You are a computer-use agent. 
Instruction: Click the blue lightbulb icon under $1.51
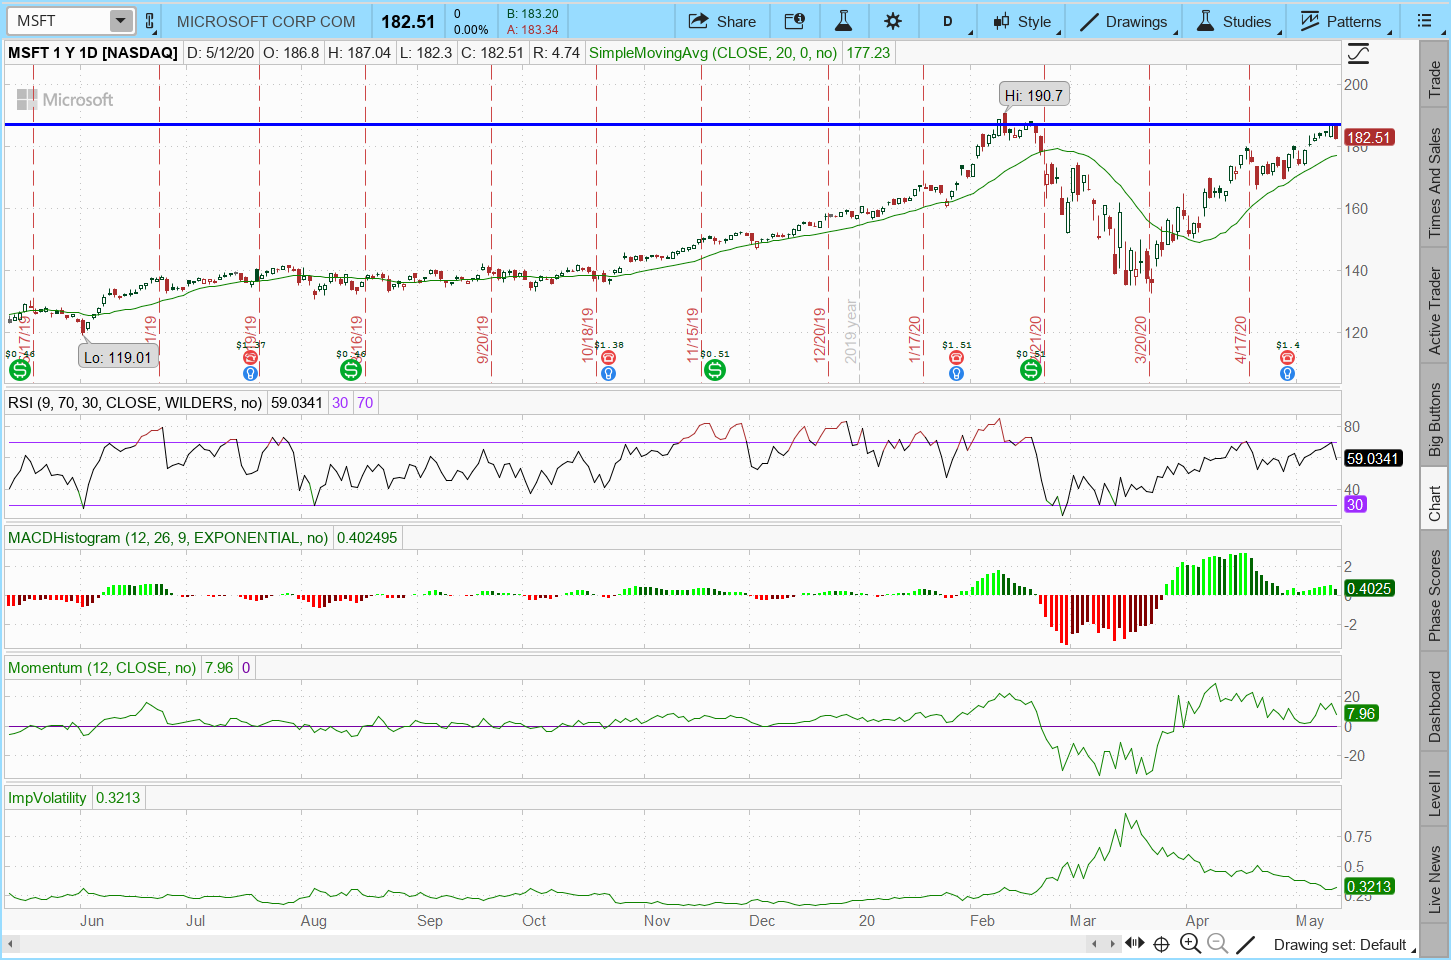click(x=956, y=373)
